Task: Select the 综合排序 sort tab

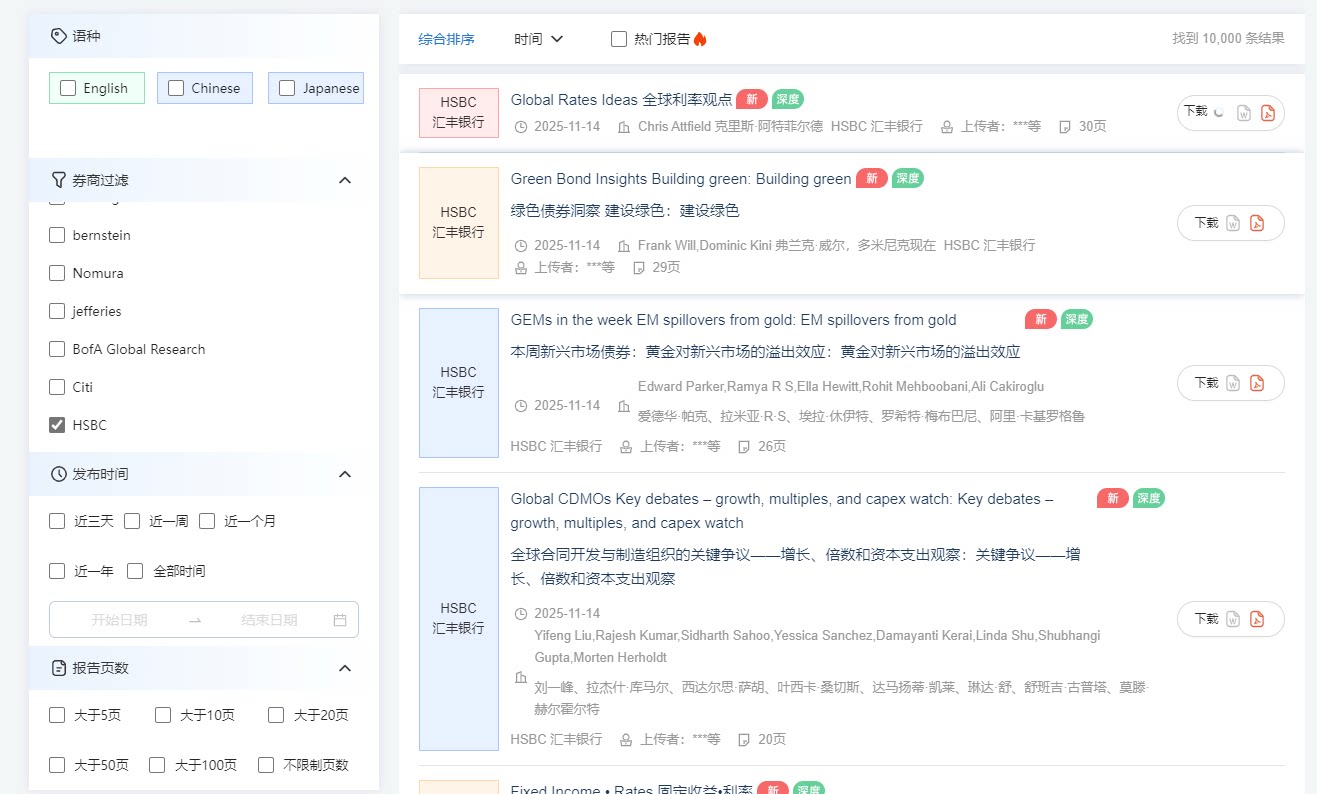Action: [x=447, y=39]
